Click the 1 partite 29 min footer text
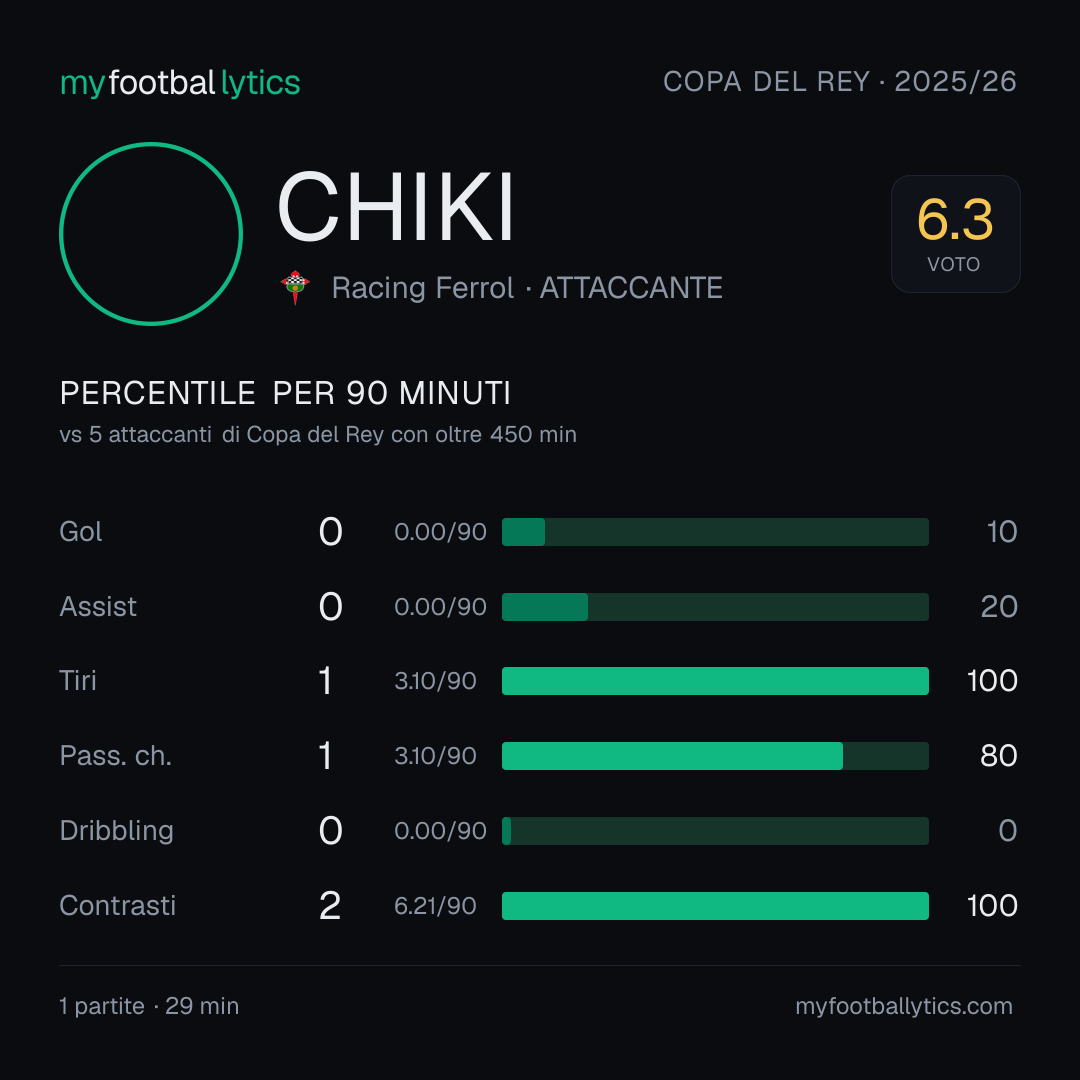1080x1080 pixels. click(x=149, y=1006)
